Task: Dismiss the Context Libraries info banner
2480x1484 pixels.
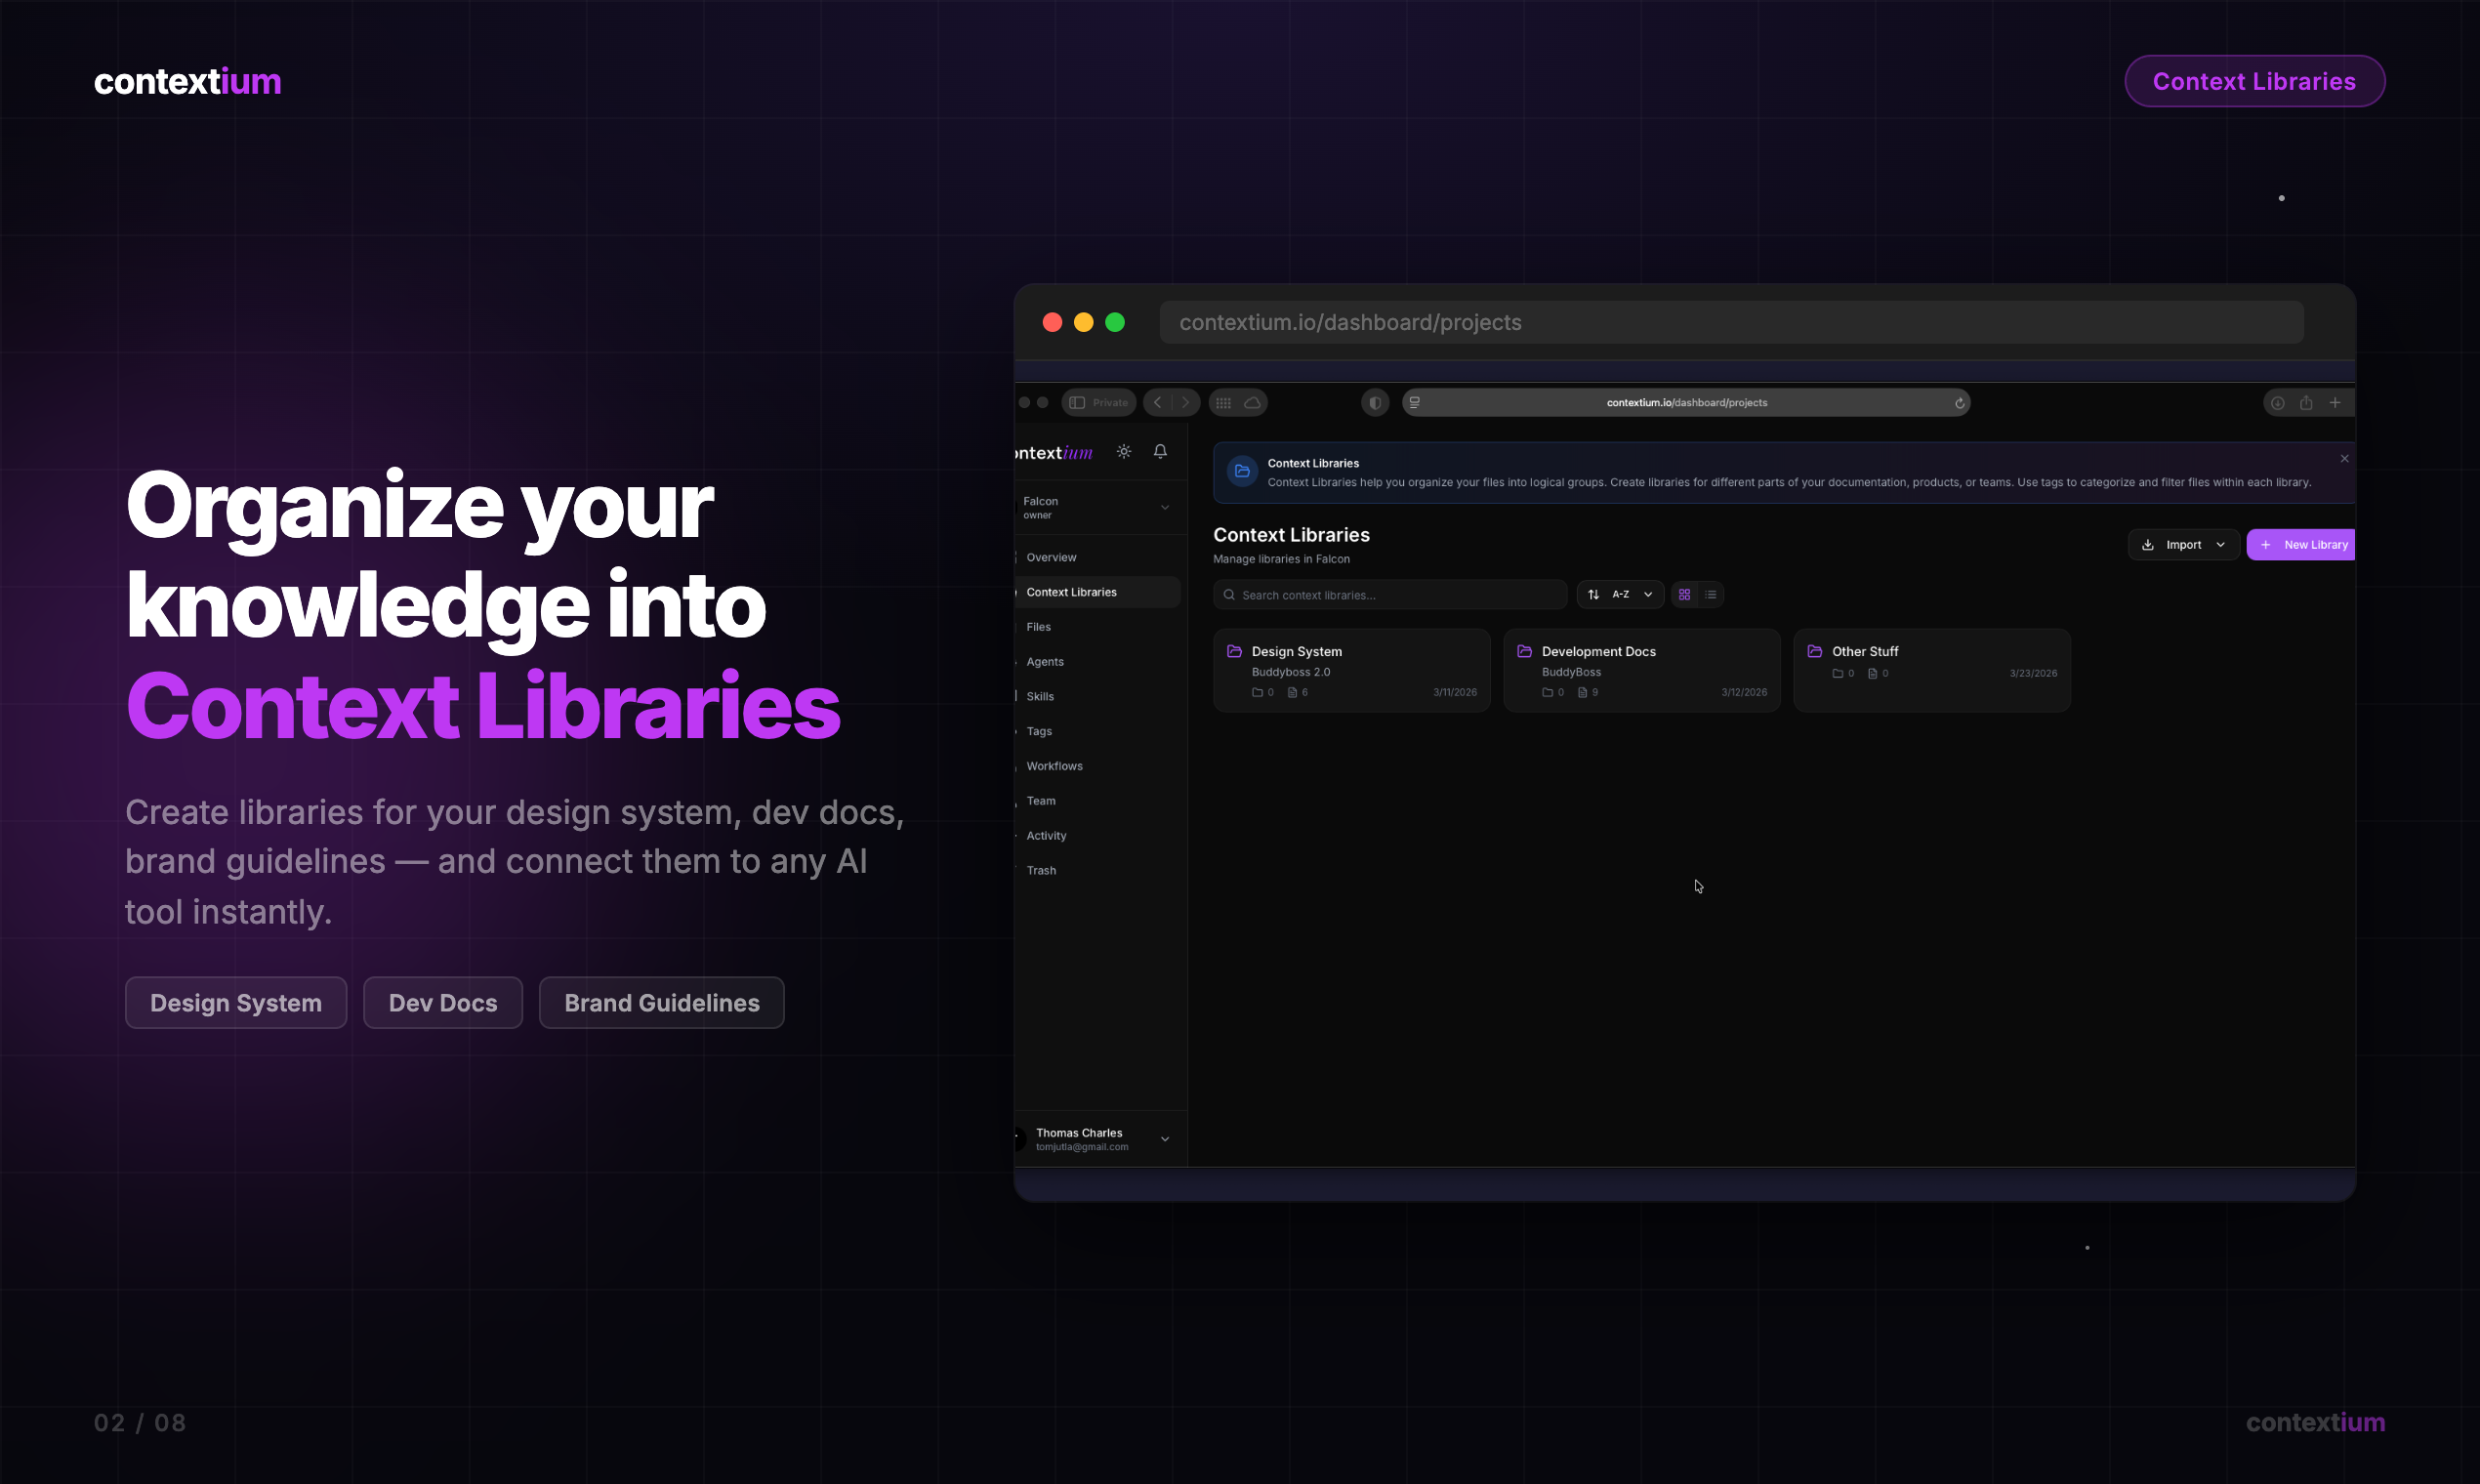Action: click(2344, 459)
